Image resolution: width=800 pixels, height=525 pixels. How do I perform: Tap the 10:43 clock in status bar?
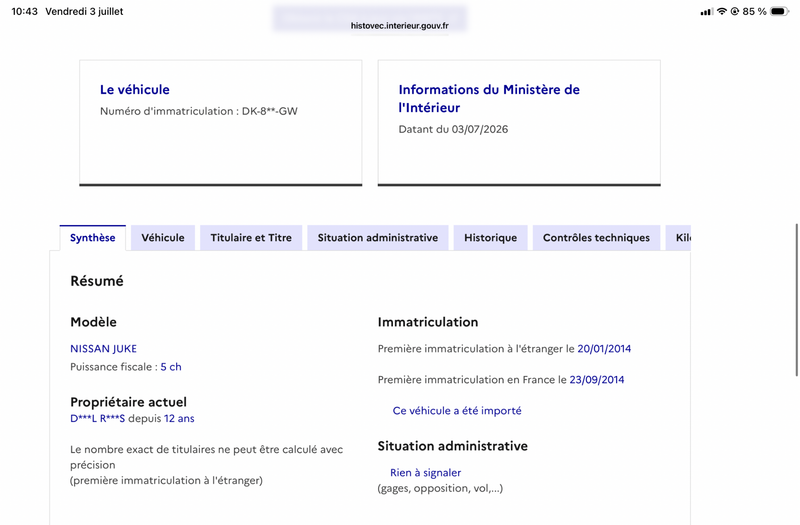(x=24, y=11)
